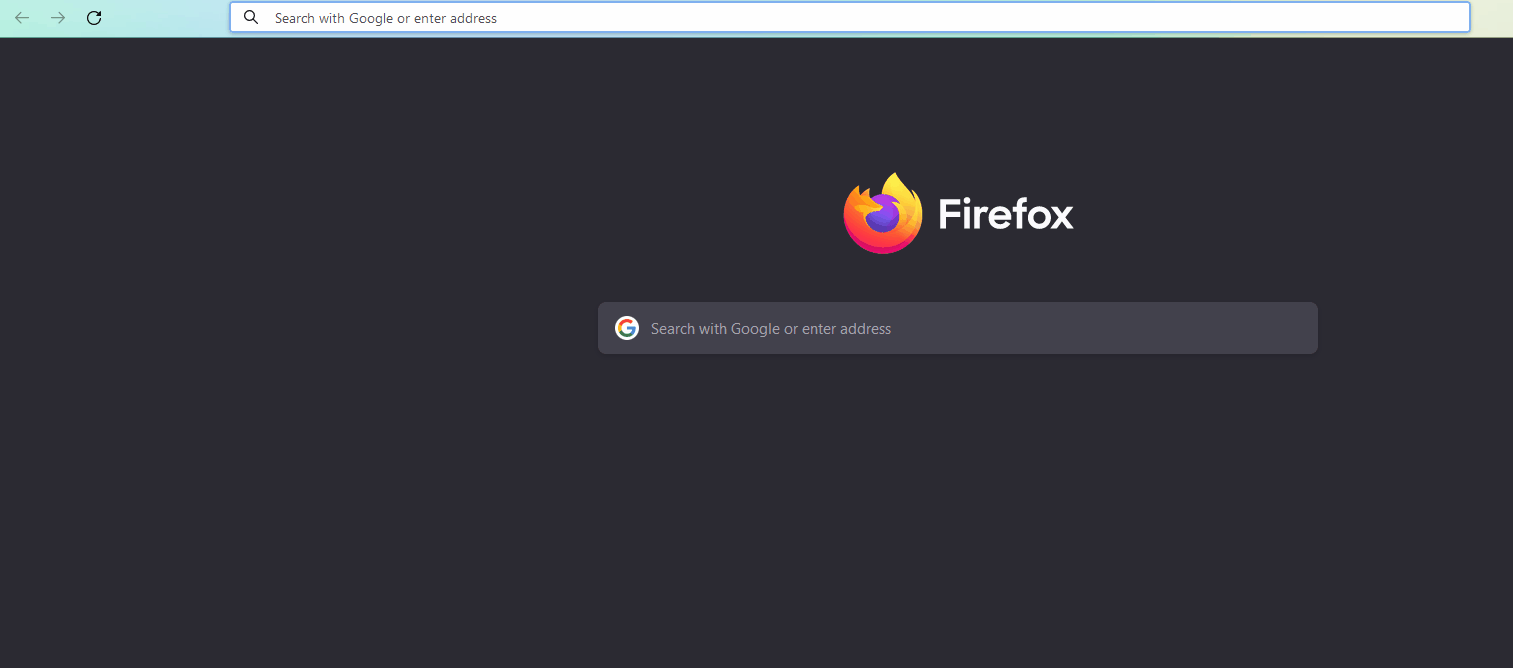1513x668 pixels.
Task: Select the Google G icon in the search field
Action: coord(626,327)
